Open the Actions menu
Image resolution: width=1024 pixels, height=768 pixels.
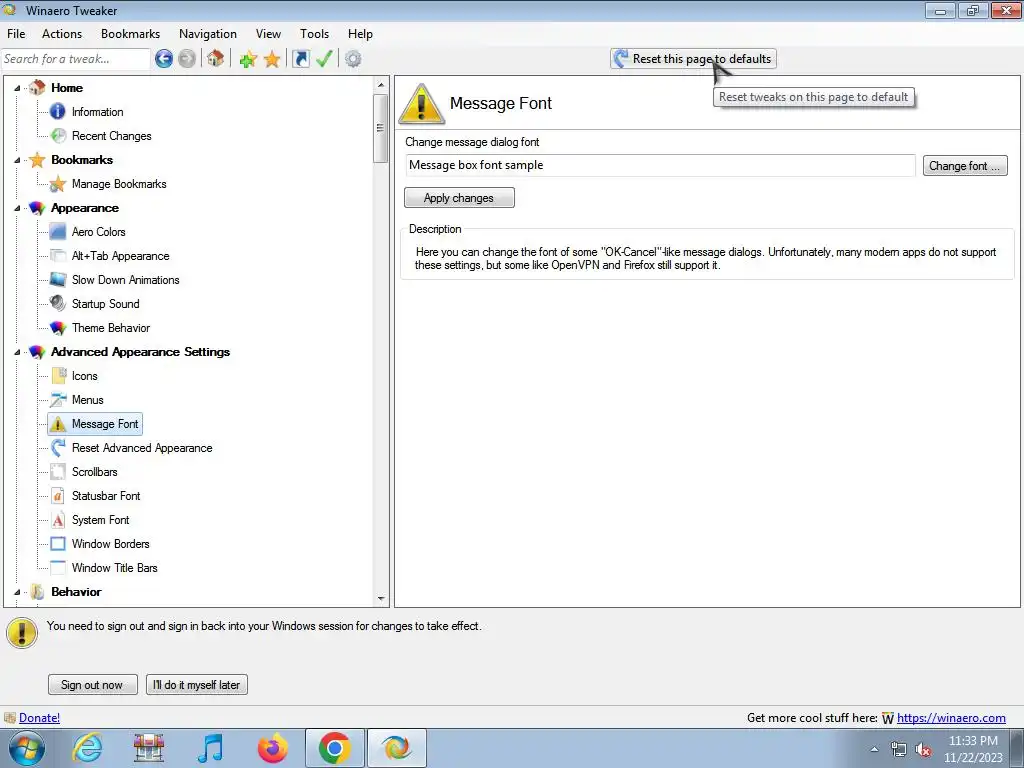62,34
